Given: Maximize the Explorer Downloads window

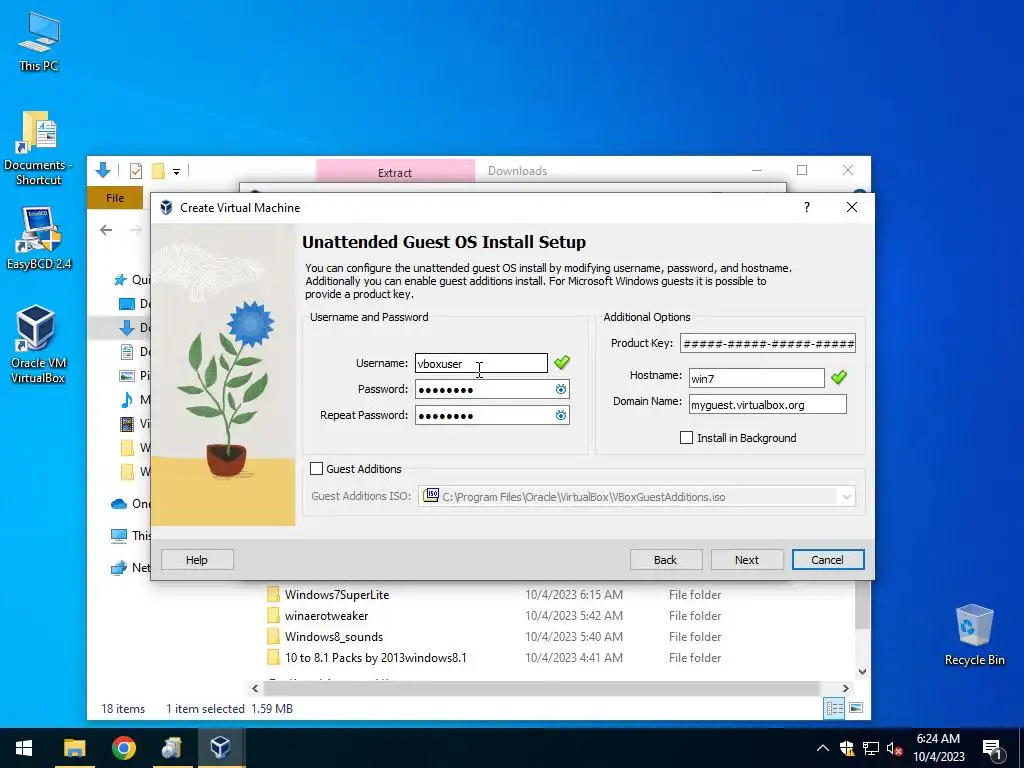Looking at the screenshot, I should (x=802, y=170).
